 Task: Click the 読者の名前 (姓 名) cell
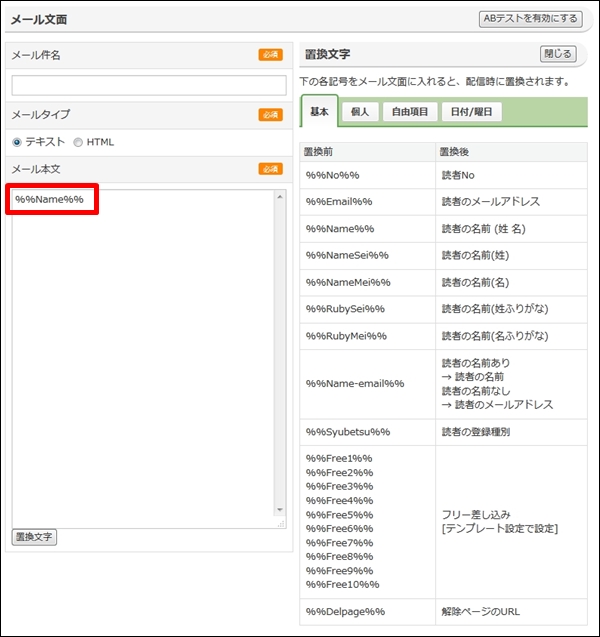pyautogui.click(x=511, y=229)
